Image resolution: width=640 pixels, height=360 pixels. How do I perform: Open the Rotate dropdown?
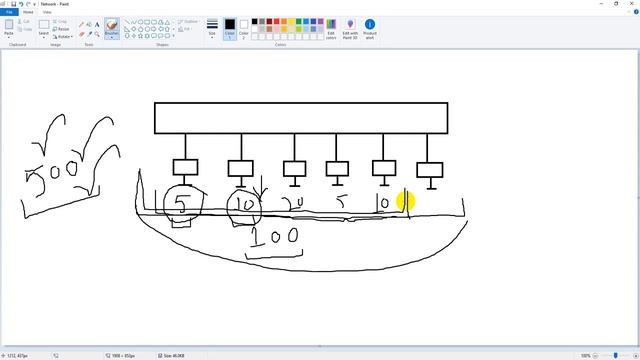[x=62, y=36]
